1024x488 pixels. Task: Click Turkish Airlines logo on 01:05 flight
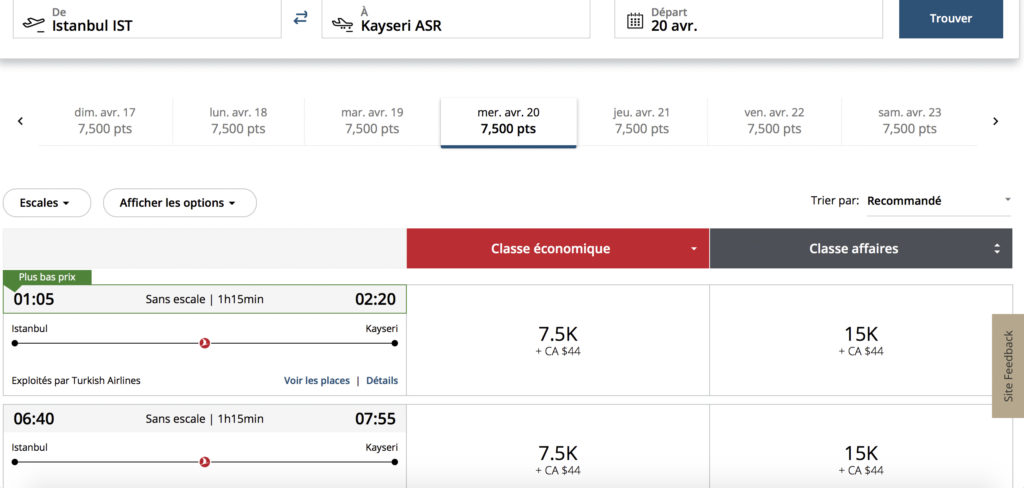point(204,343)
